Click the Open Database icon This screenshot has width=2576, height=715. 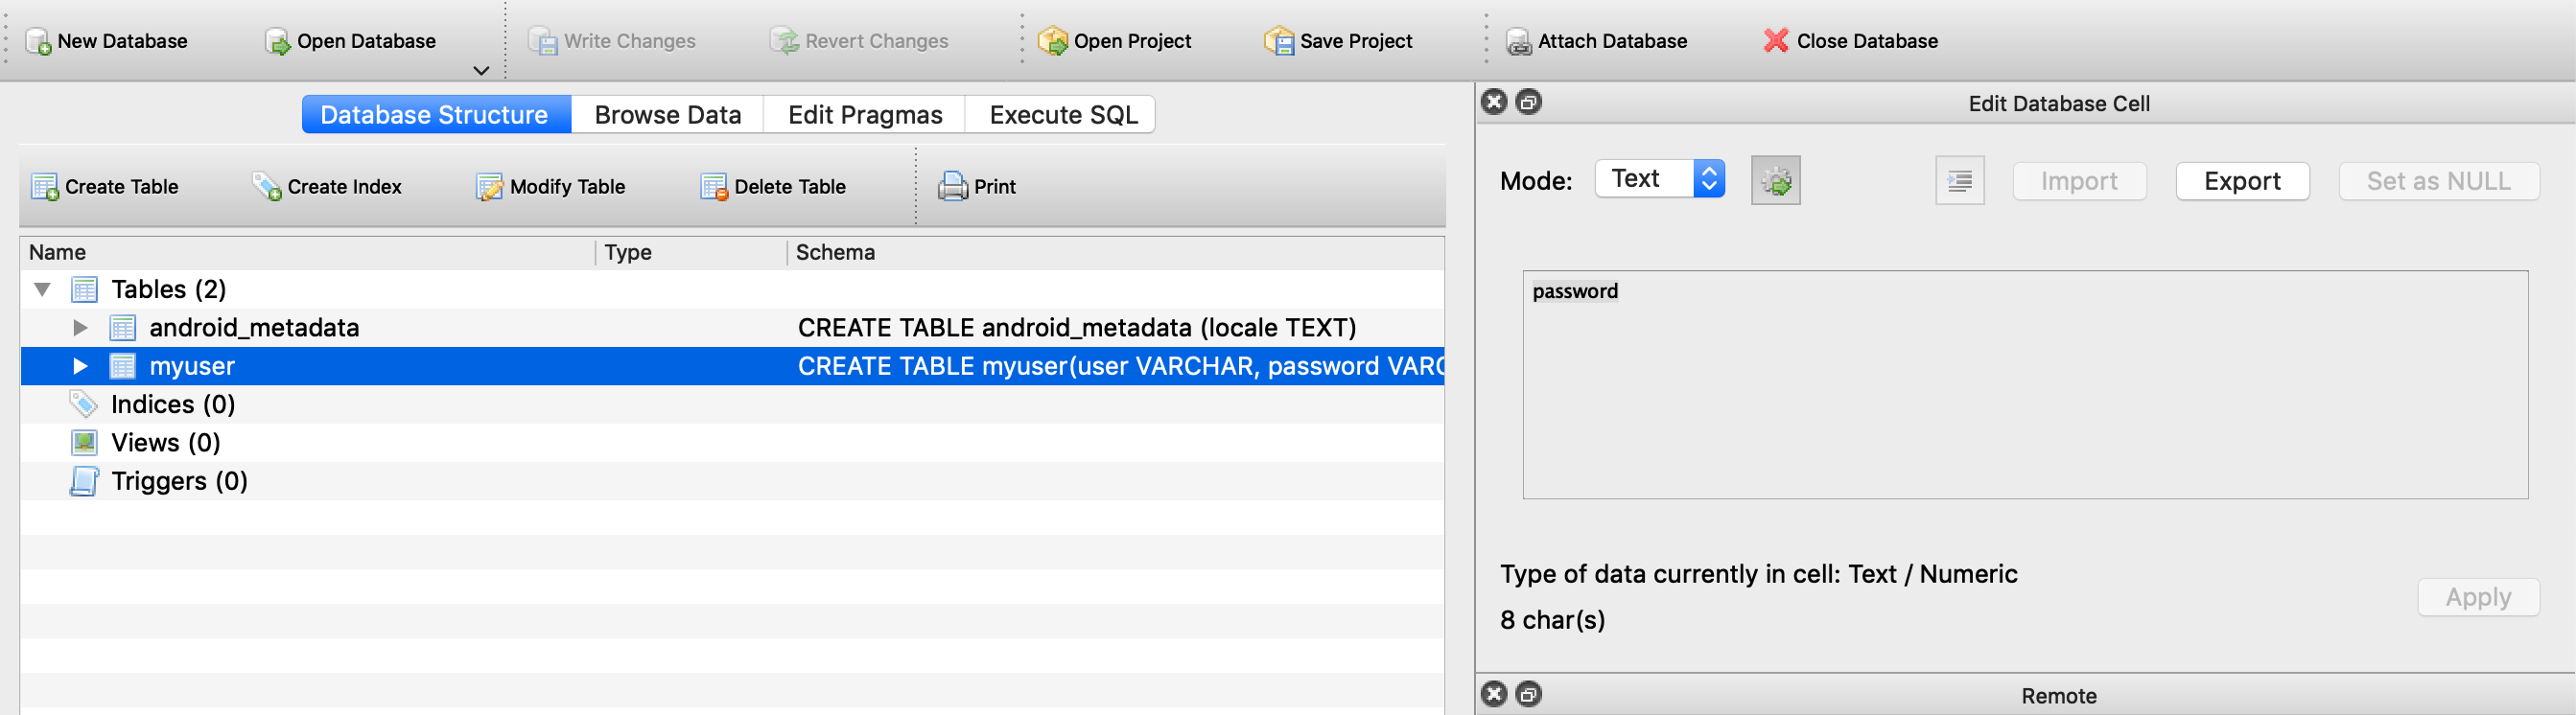(x=277, y=42)
